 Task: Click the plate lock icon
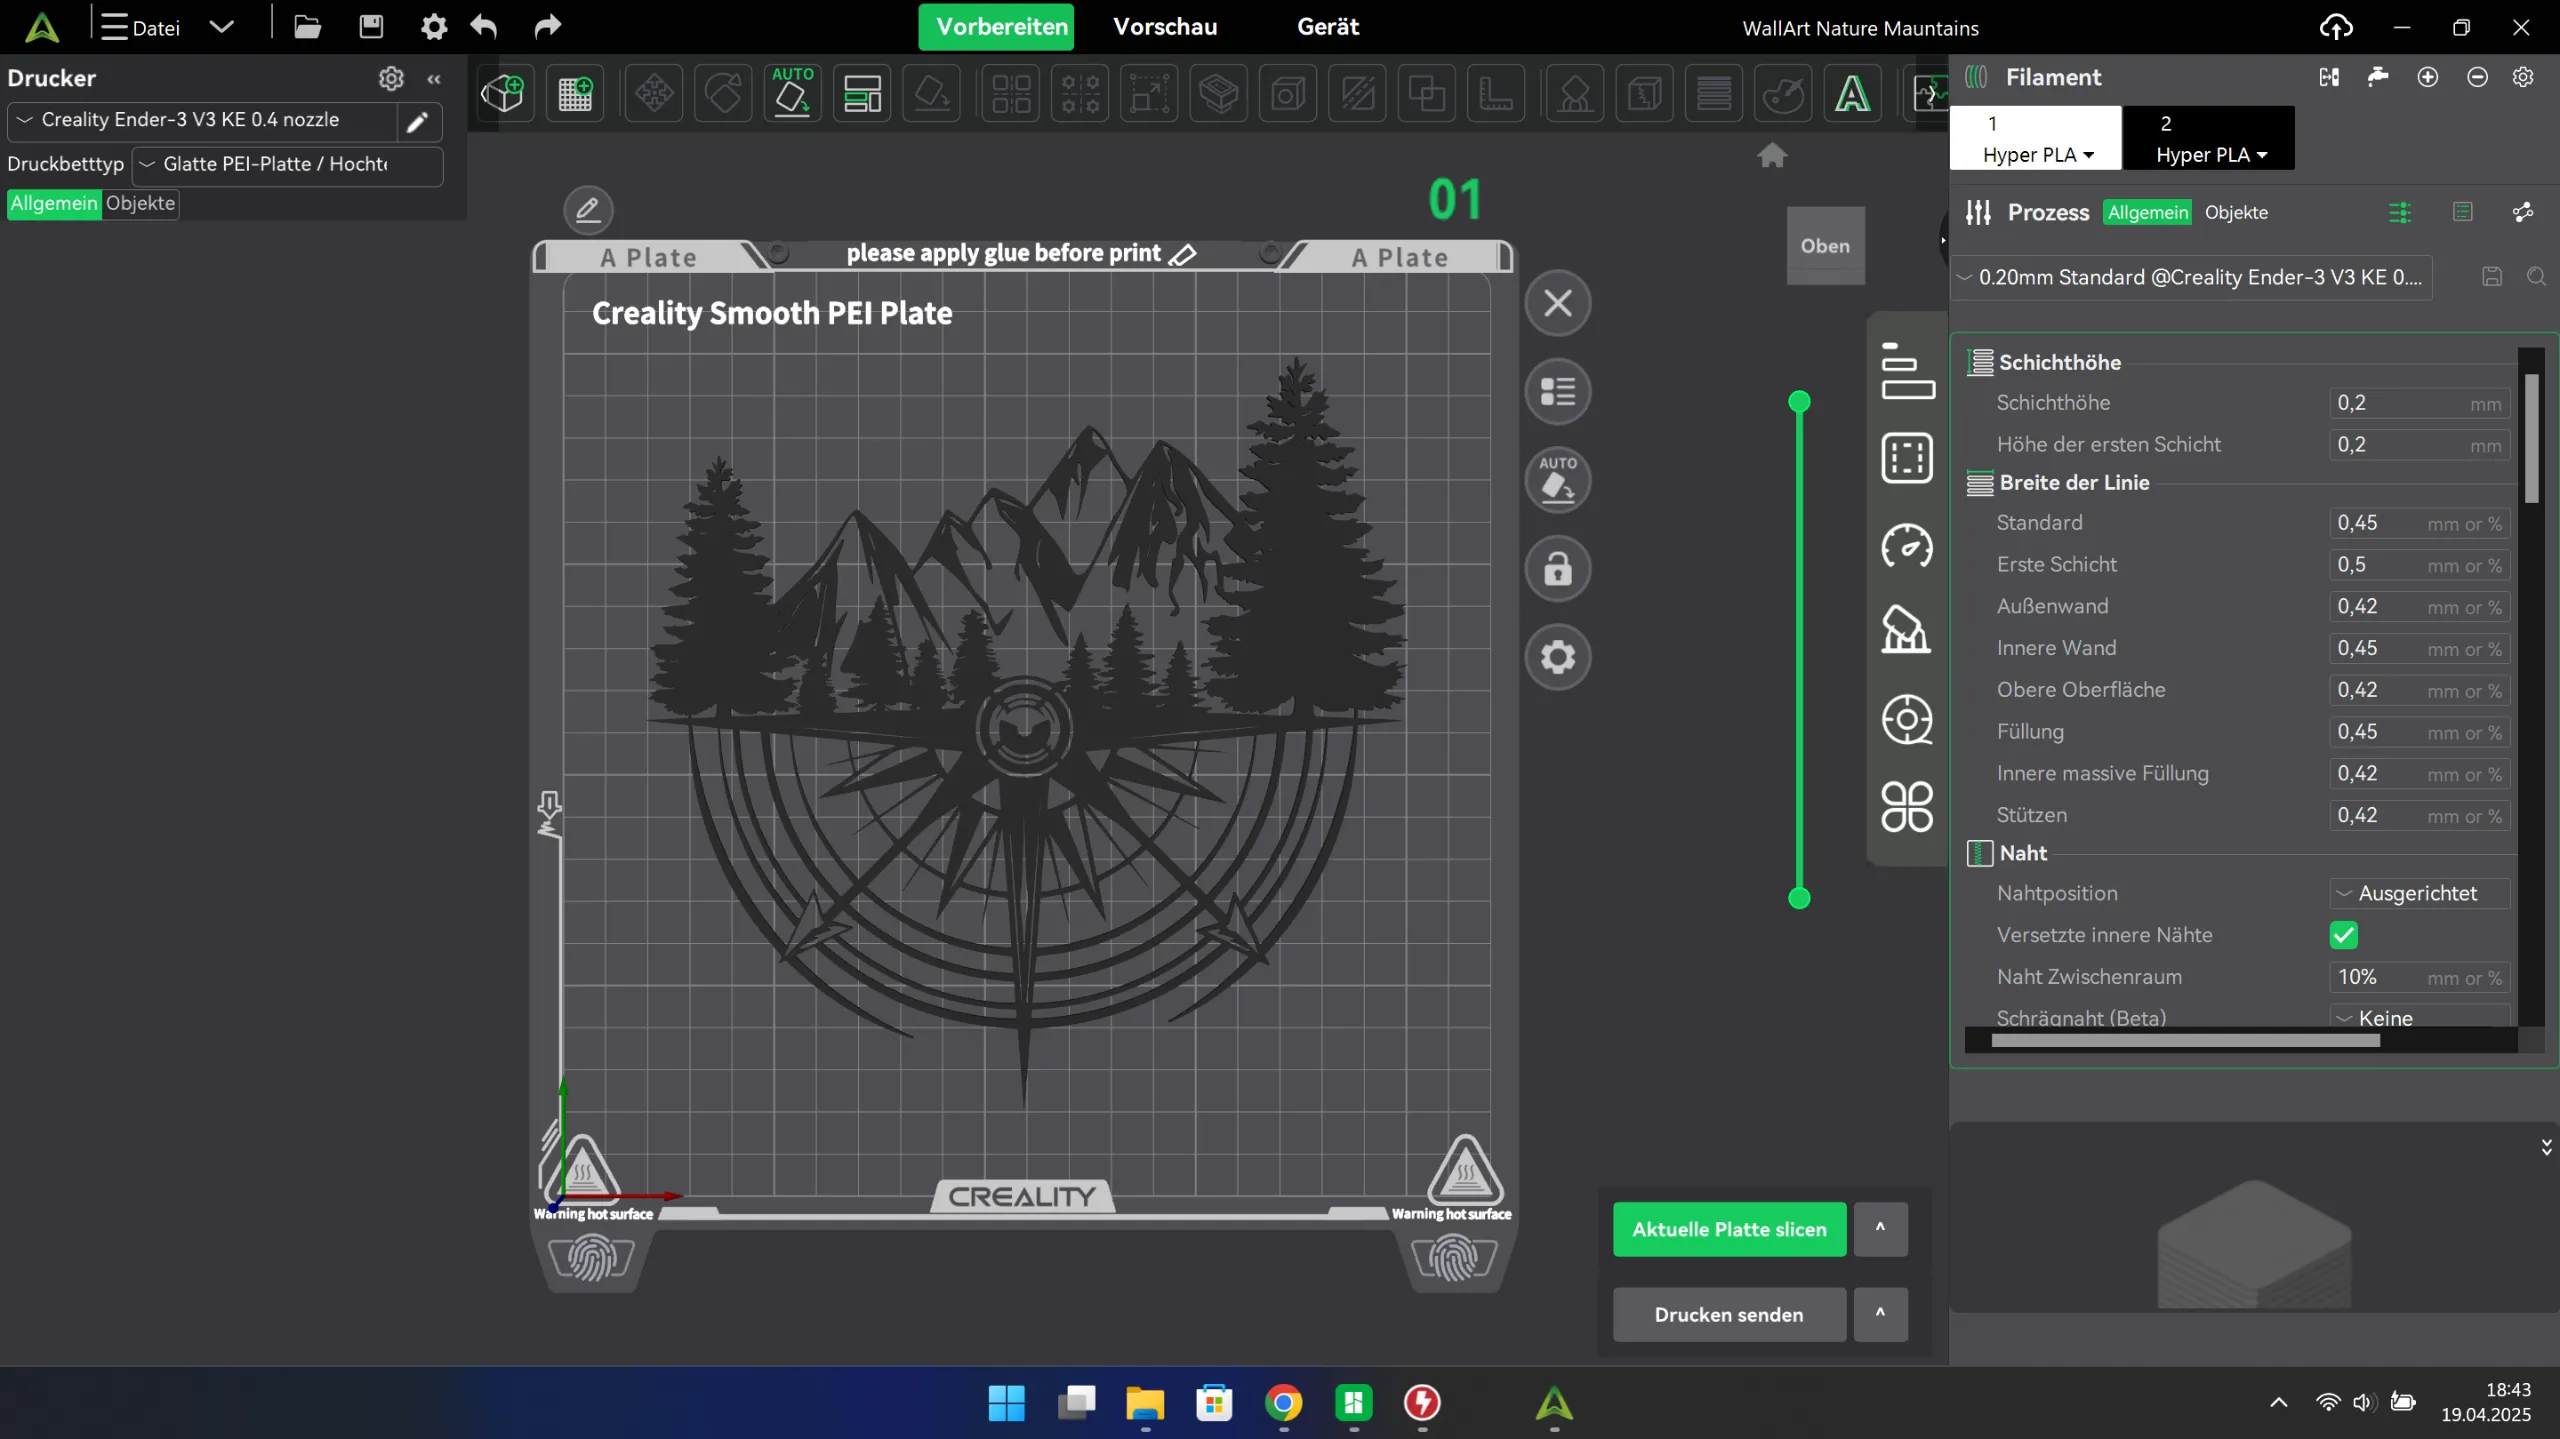tap(1557, 570)
